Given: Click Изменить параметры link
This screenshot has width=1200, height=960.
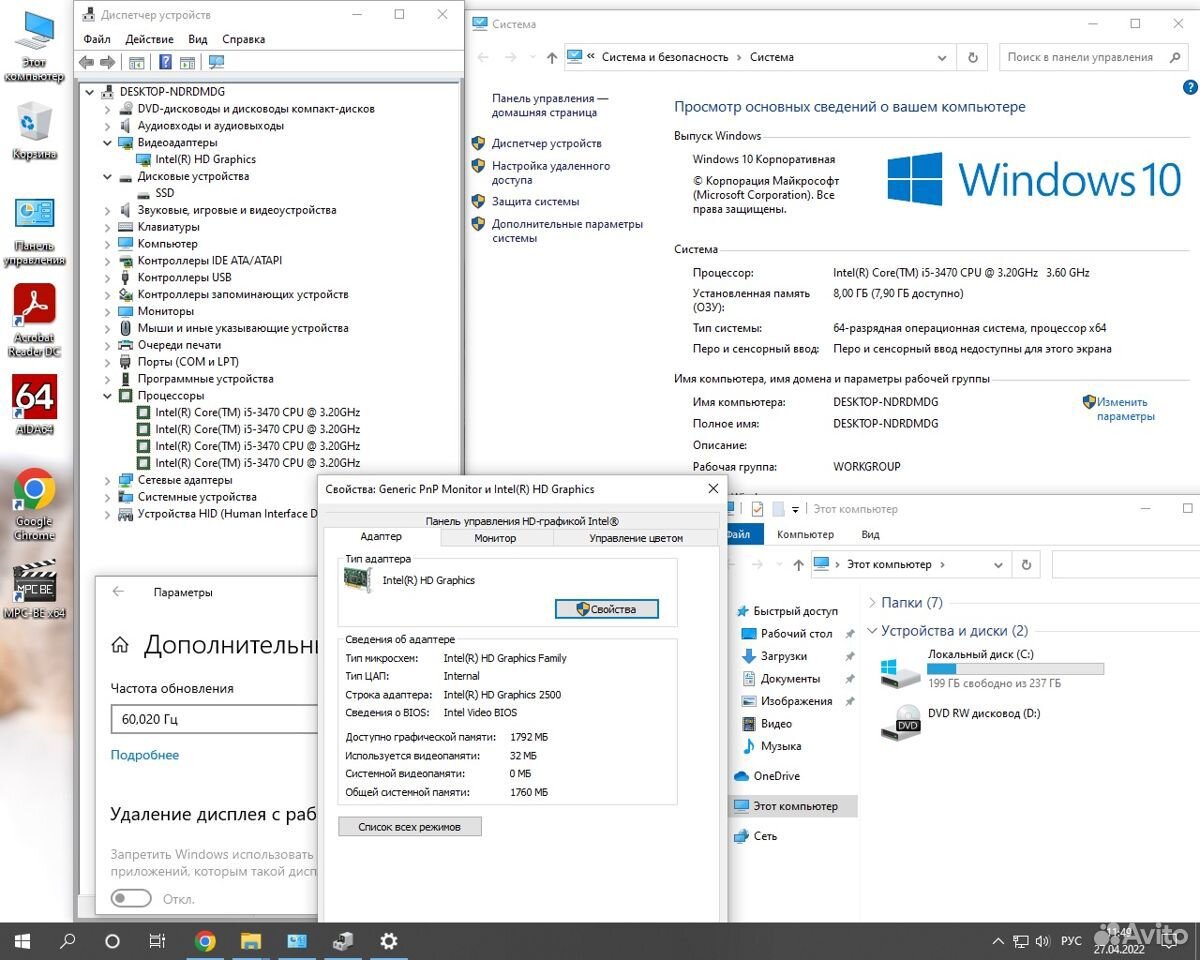Looking at the screenshot, I should click(1126, 409).
